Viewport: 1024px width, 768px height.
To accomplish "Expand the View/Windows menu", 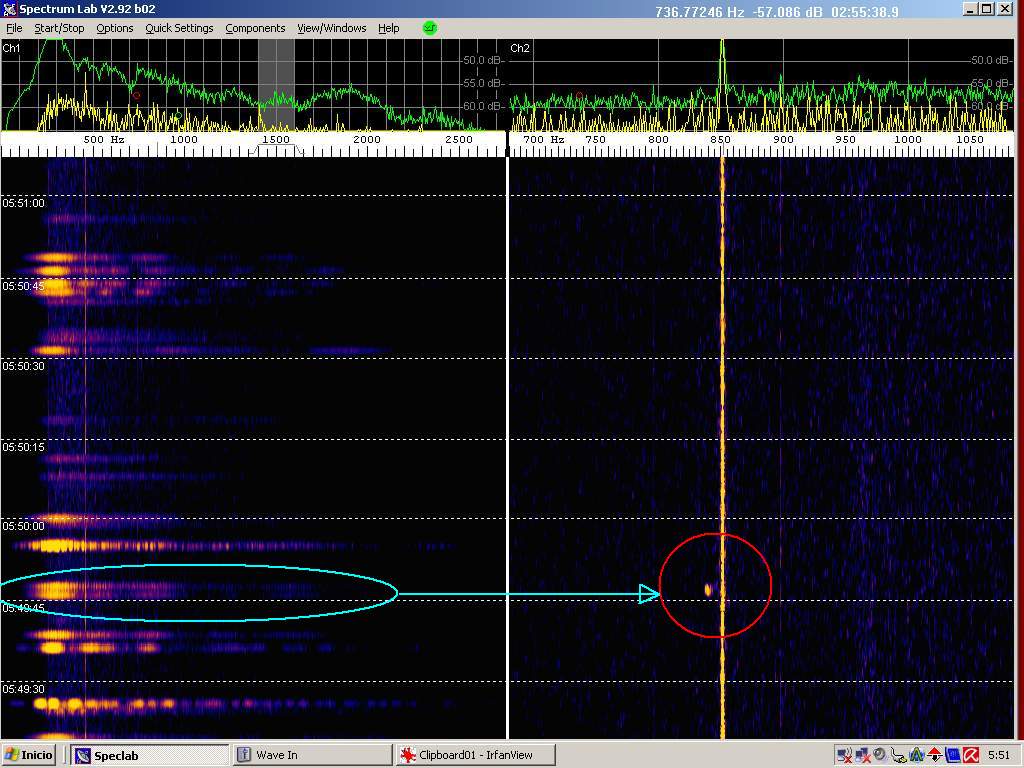I will [x=331, y=28].
